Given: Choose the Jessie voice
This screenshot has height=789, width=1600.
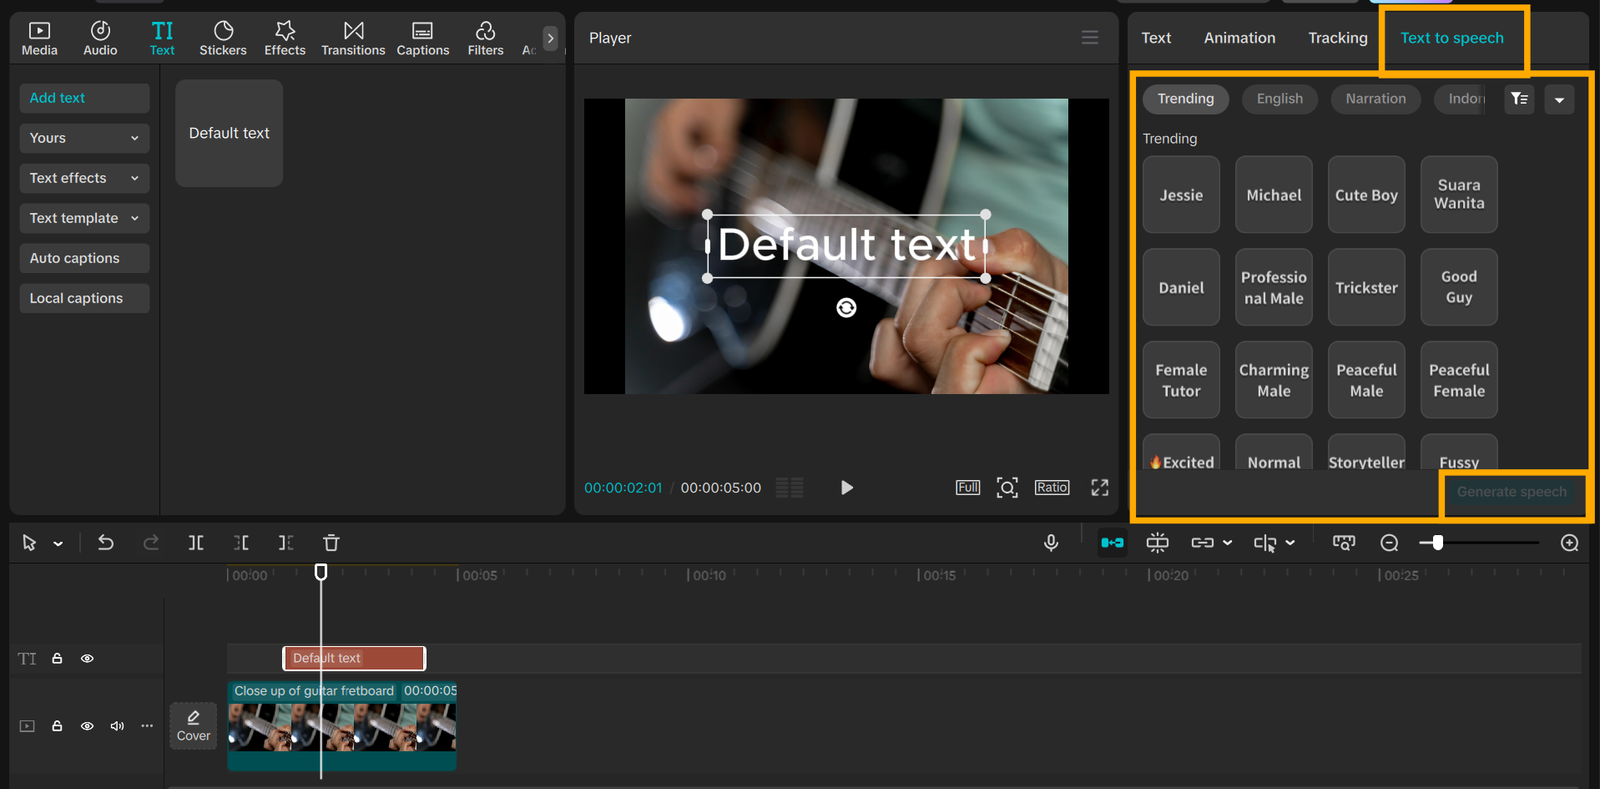Looking at the screenshot, I should 1181,195.
